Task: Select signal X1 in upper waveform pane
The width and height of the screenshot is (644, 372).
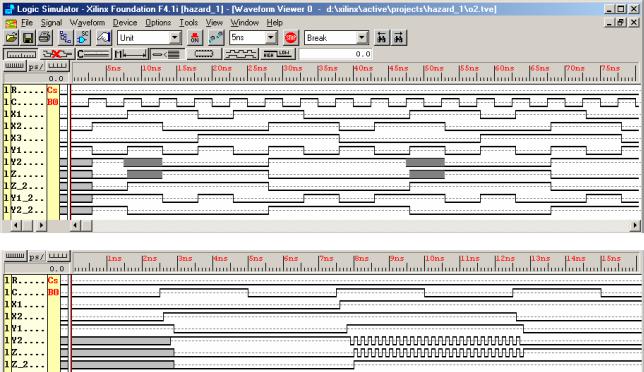Action: pos(27,114)
